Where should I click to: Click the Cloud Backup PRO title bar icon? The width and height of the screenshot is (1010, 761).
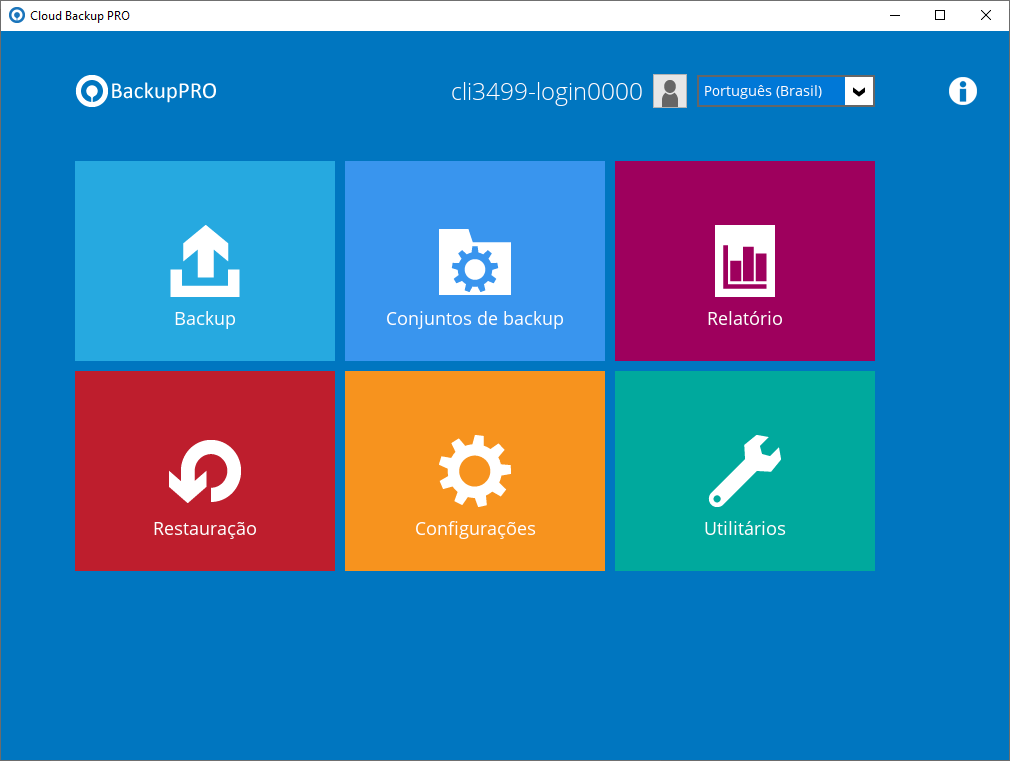point(16,15)
